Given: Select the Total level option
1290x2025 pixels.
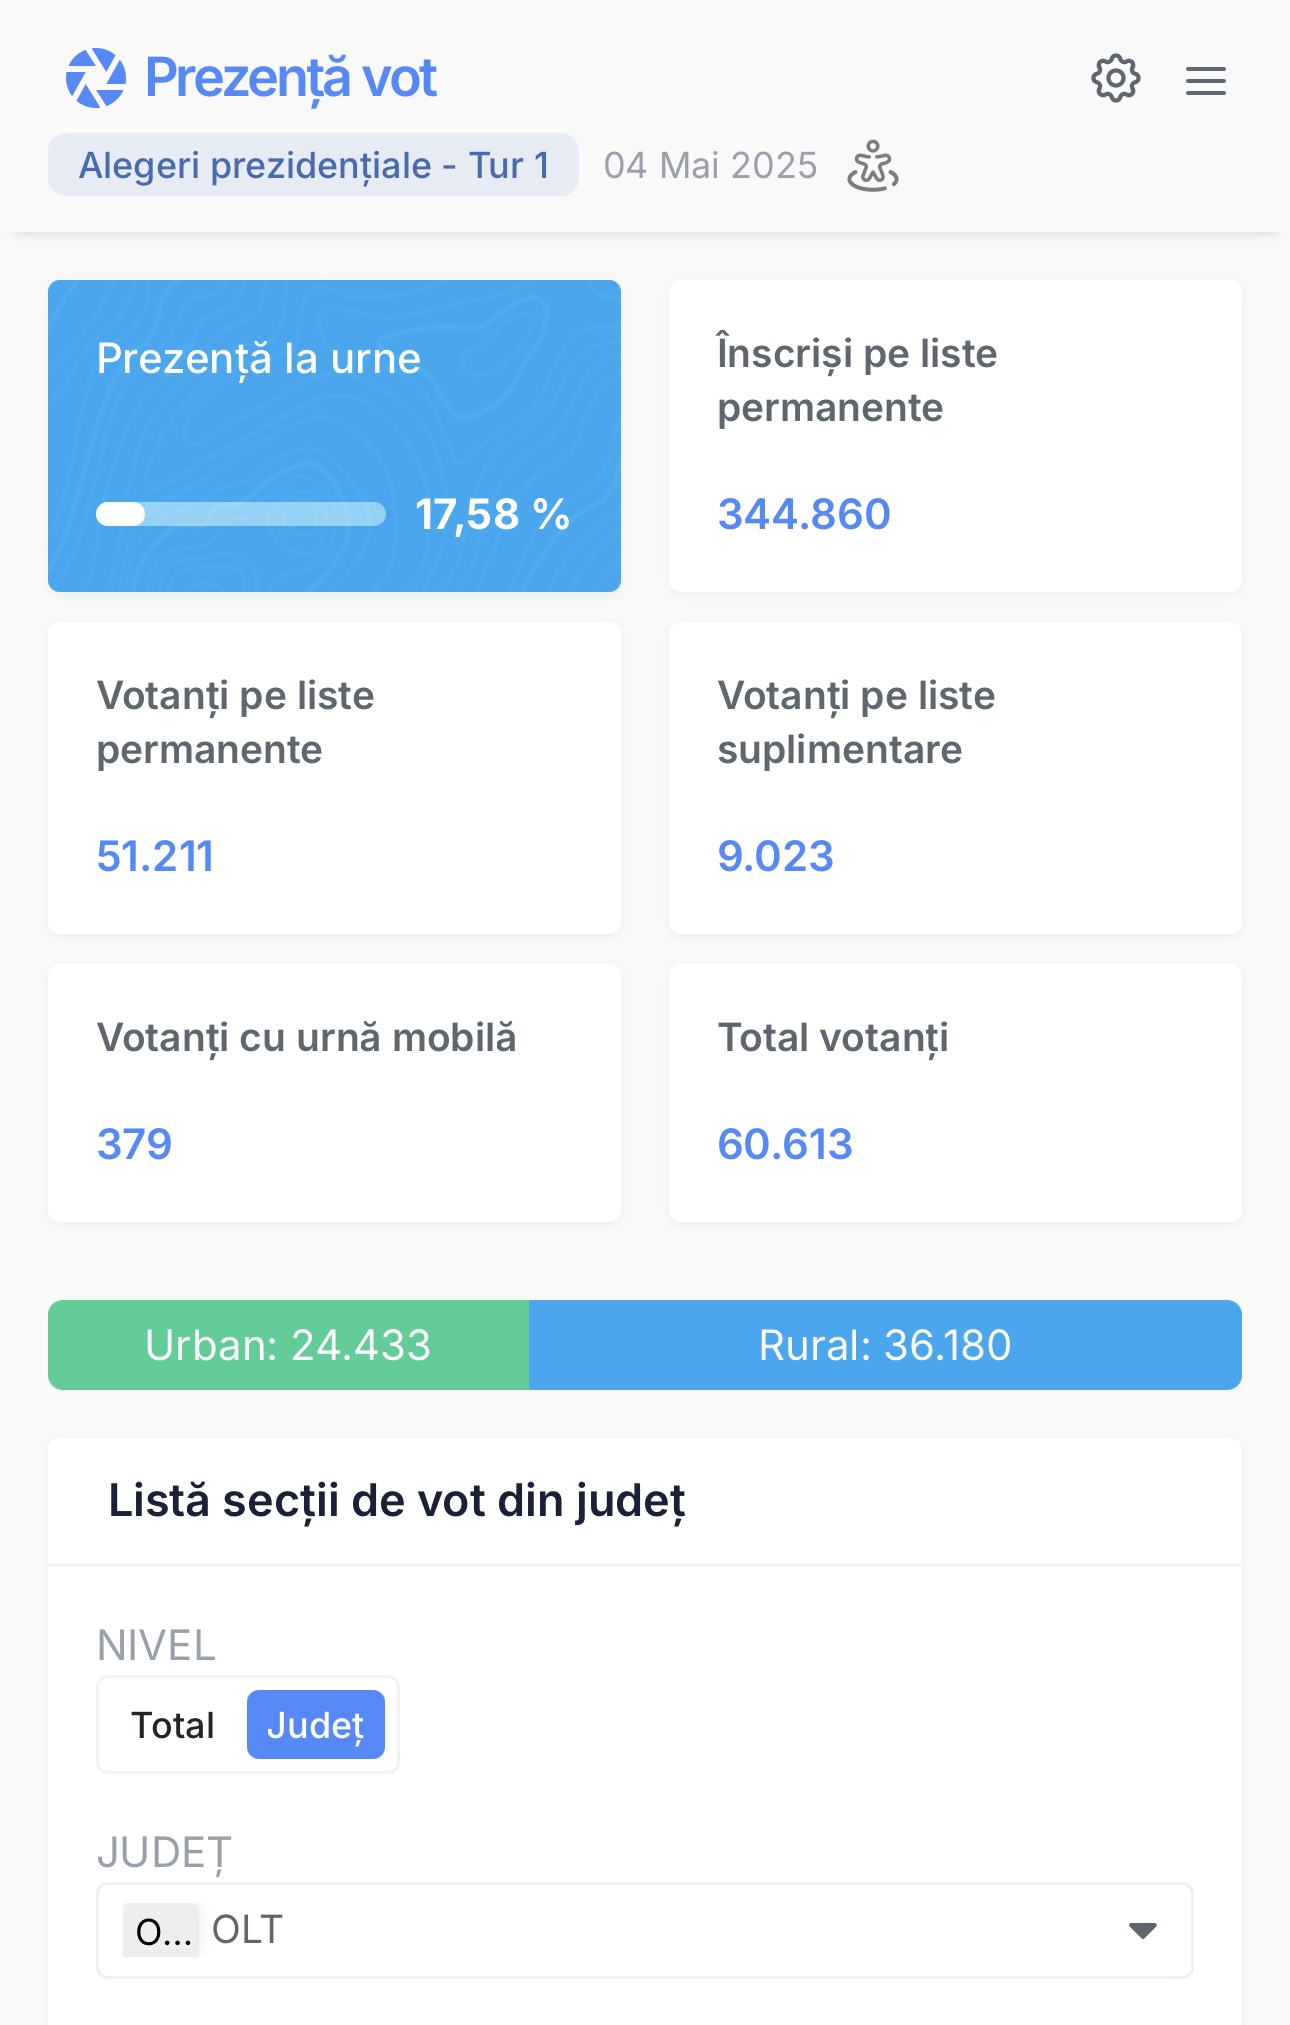Looking at the screenshot, I should pyautogui.click(x=173, y=1725).
